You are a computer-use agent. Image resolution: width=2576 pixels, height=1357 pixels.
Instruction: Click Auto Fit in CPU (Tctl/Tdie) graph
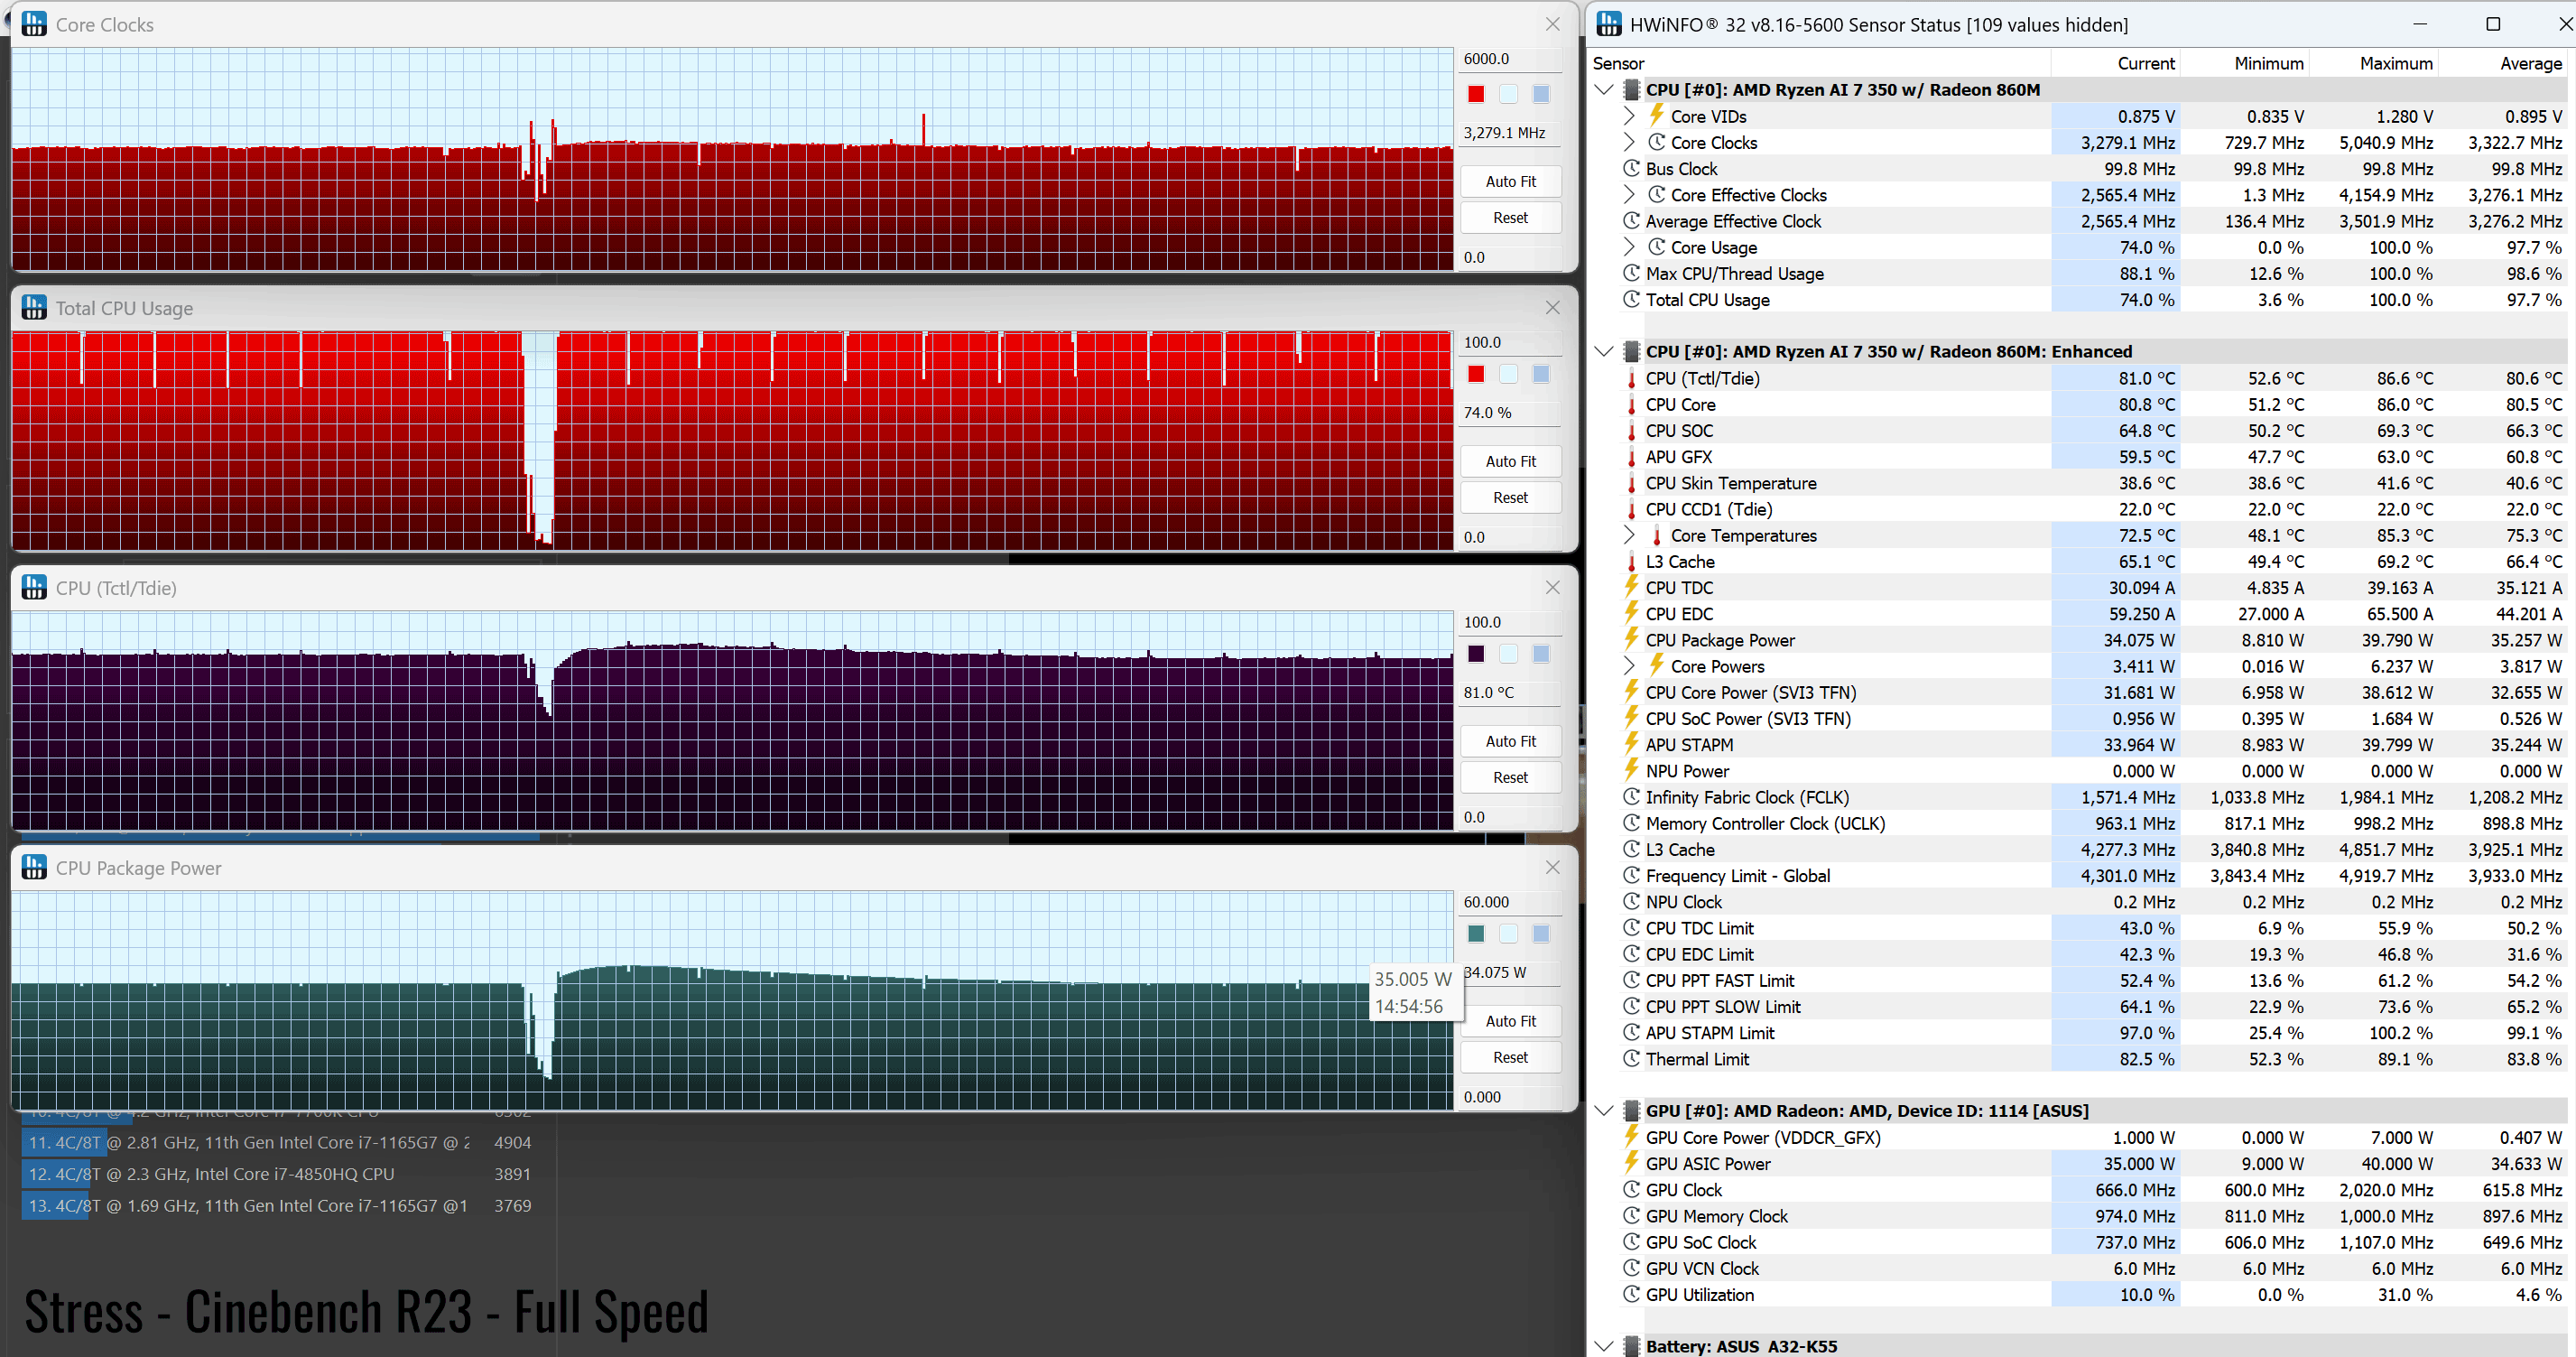click(x=1510, y=741)
